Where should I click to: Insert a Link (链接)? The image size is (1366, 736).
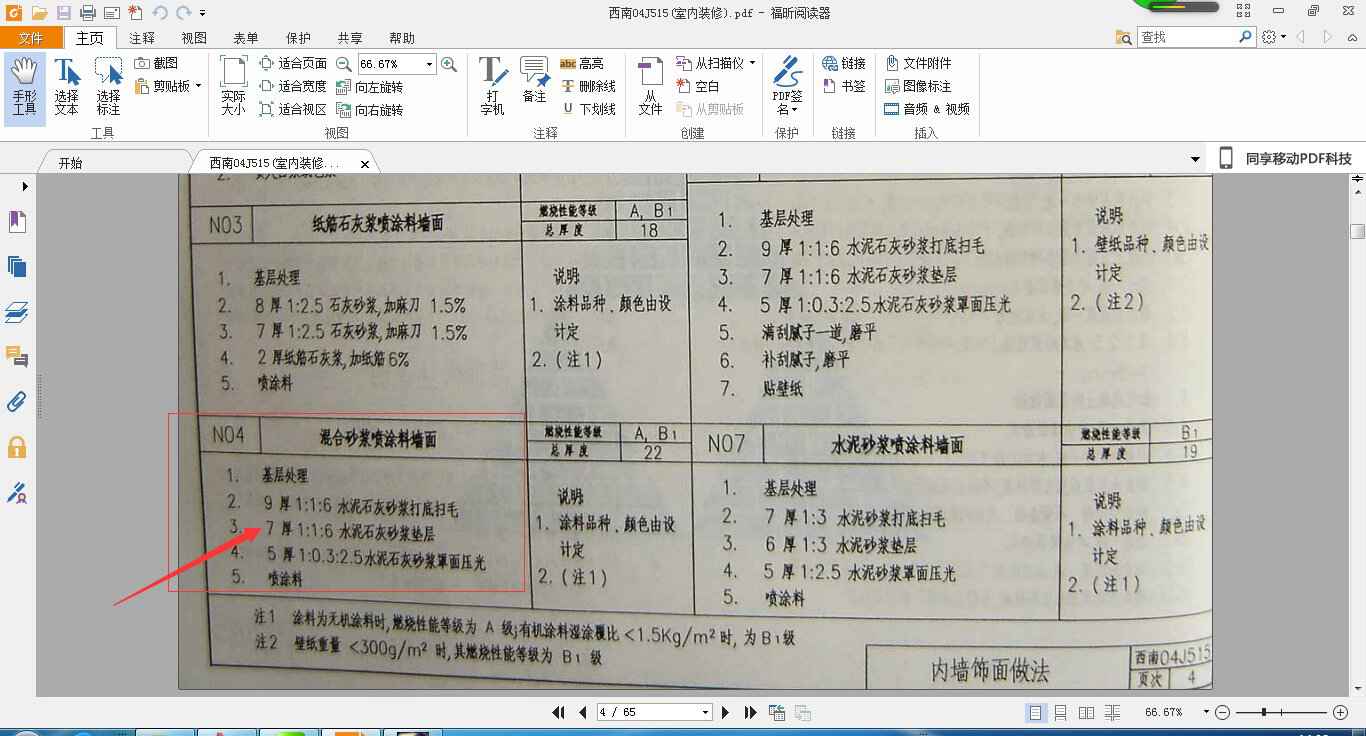[844, 63]
